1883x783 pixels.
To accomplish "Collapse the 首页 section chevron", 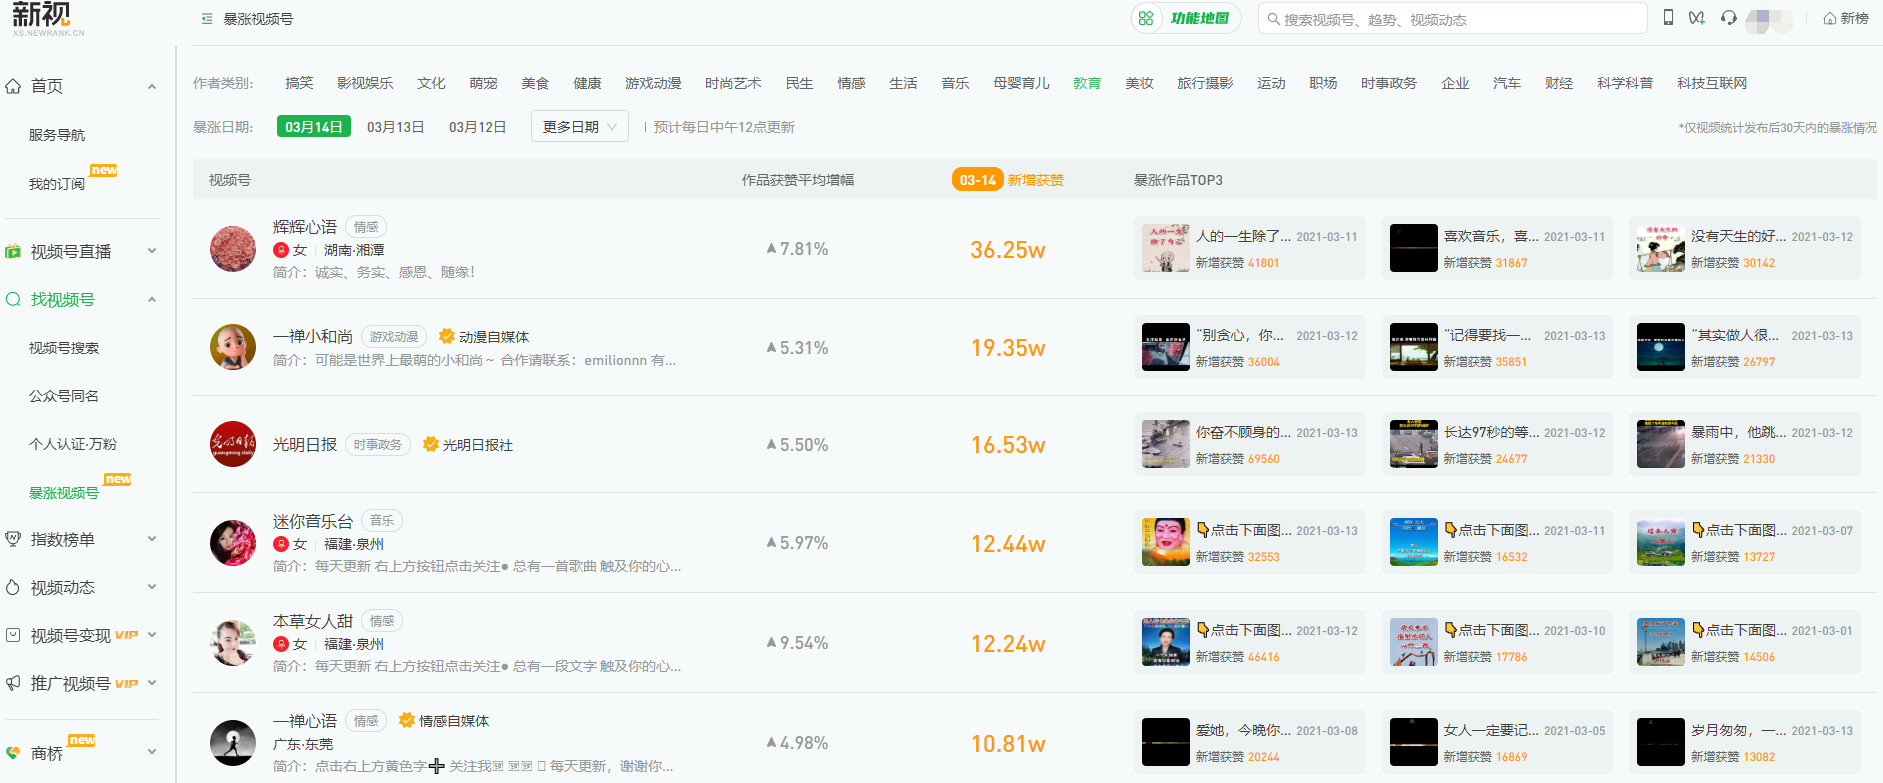I will [152, 86].
